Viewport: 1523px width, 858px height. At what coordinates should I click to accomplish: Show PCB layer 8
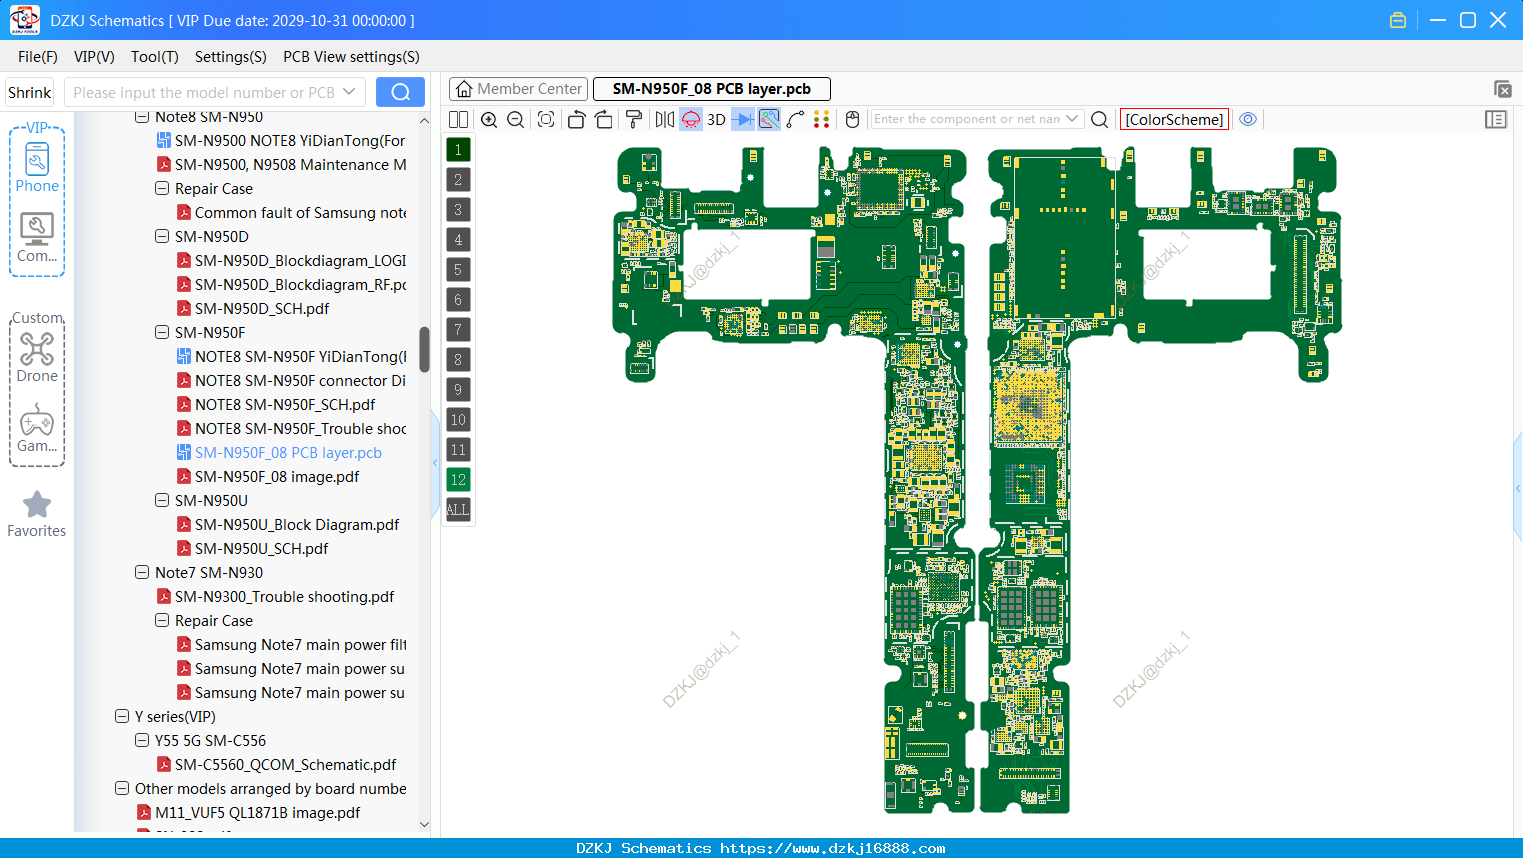(458, 360)
